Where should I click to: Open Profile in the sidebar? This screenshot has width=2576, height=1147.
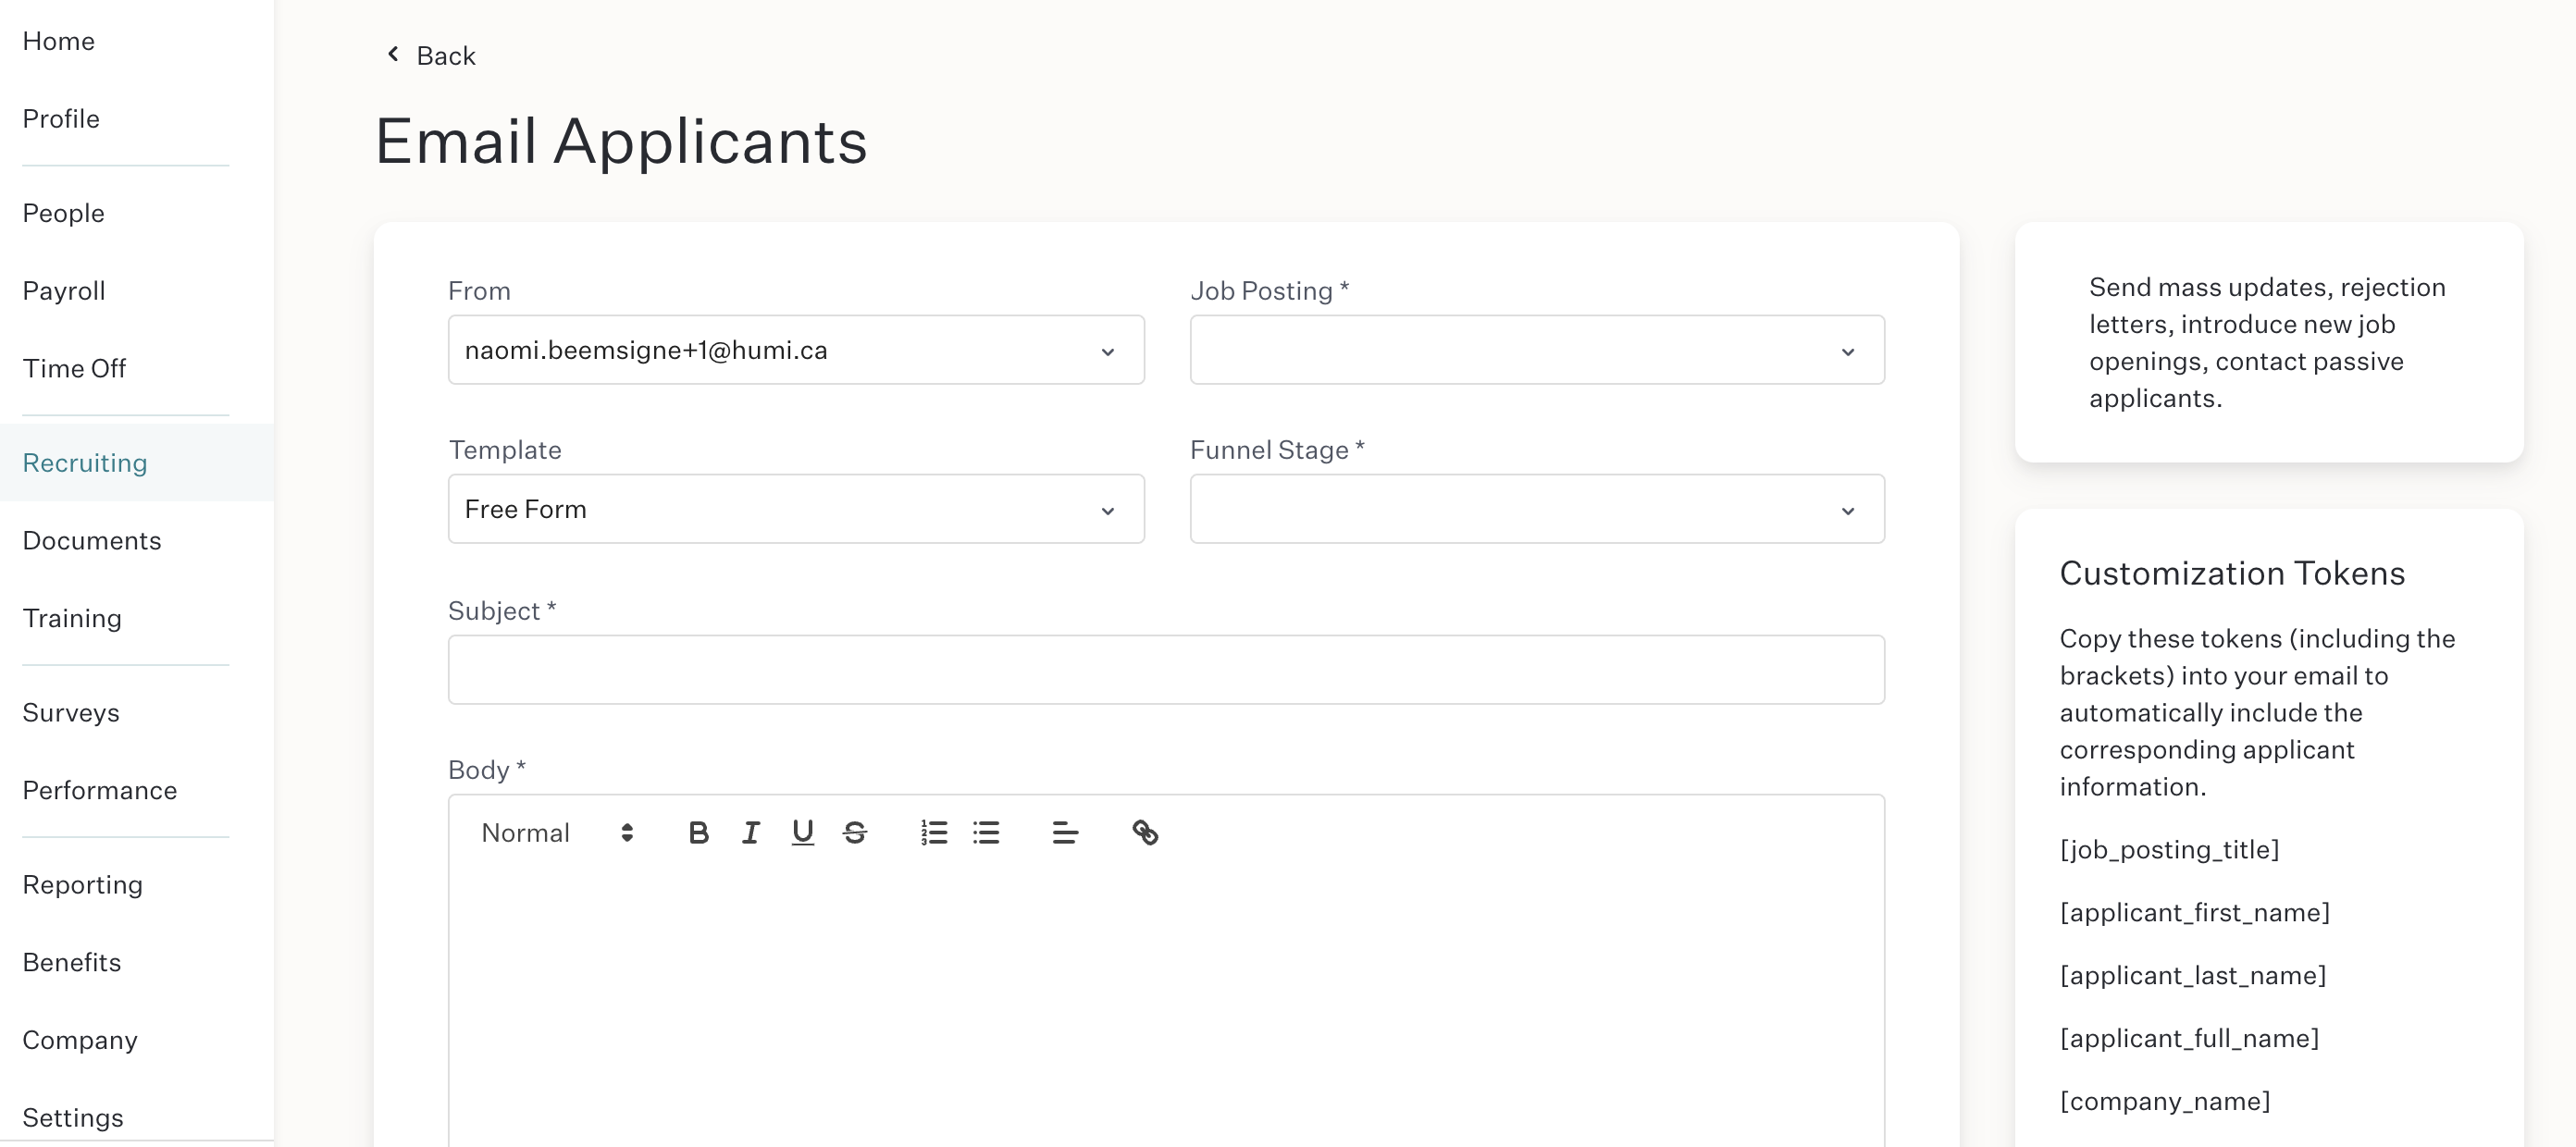pos(61,119)
